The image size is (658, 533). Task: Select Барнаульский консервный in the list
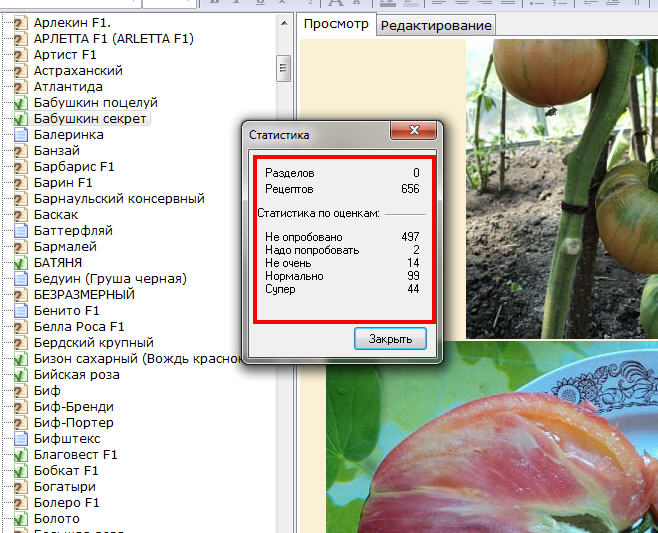(119, 199)
